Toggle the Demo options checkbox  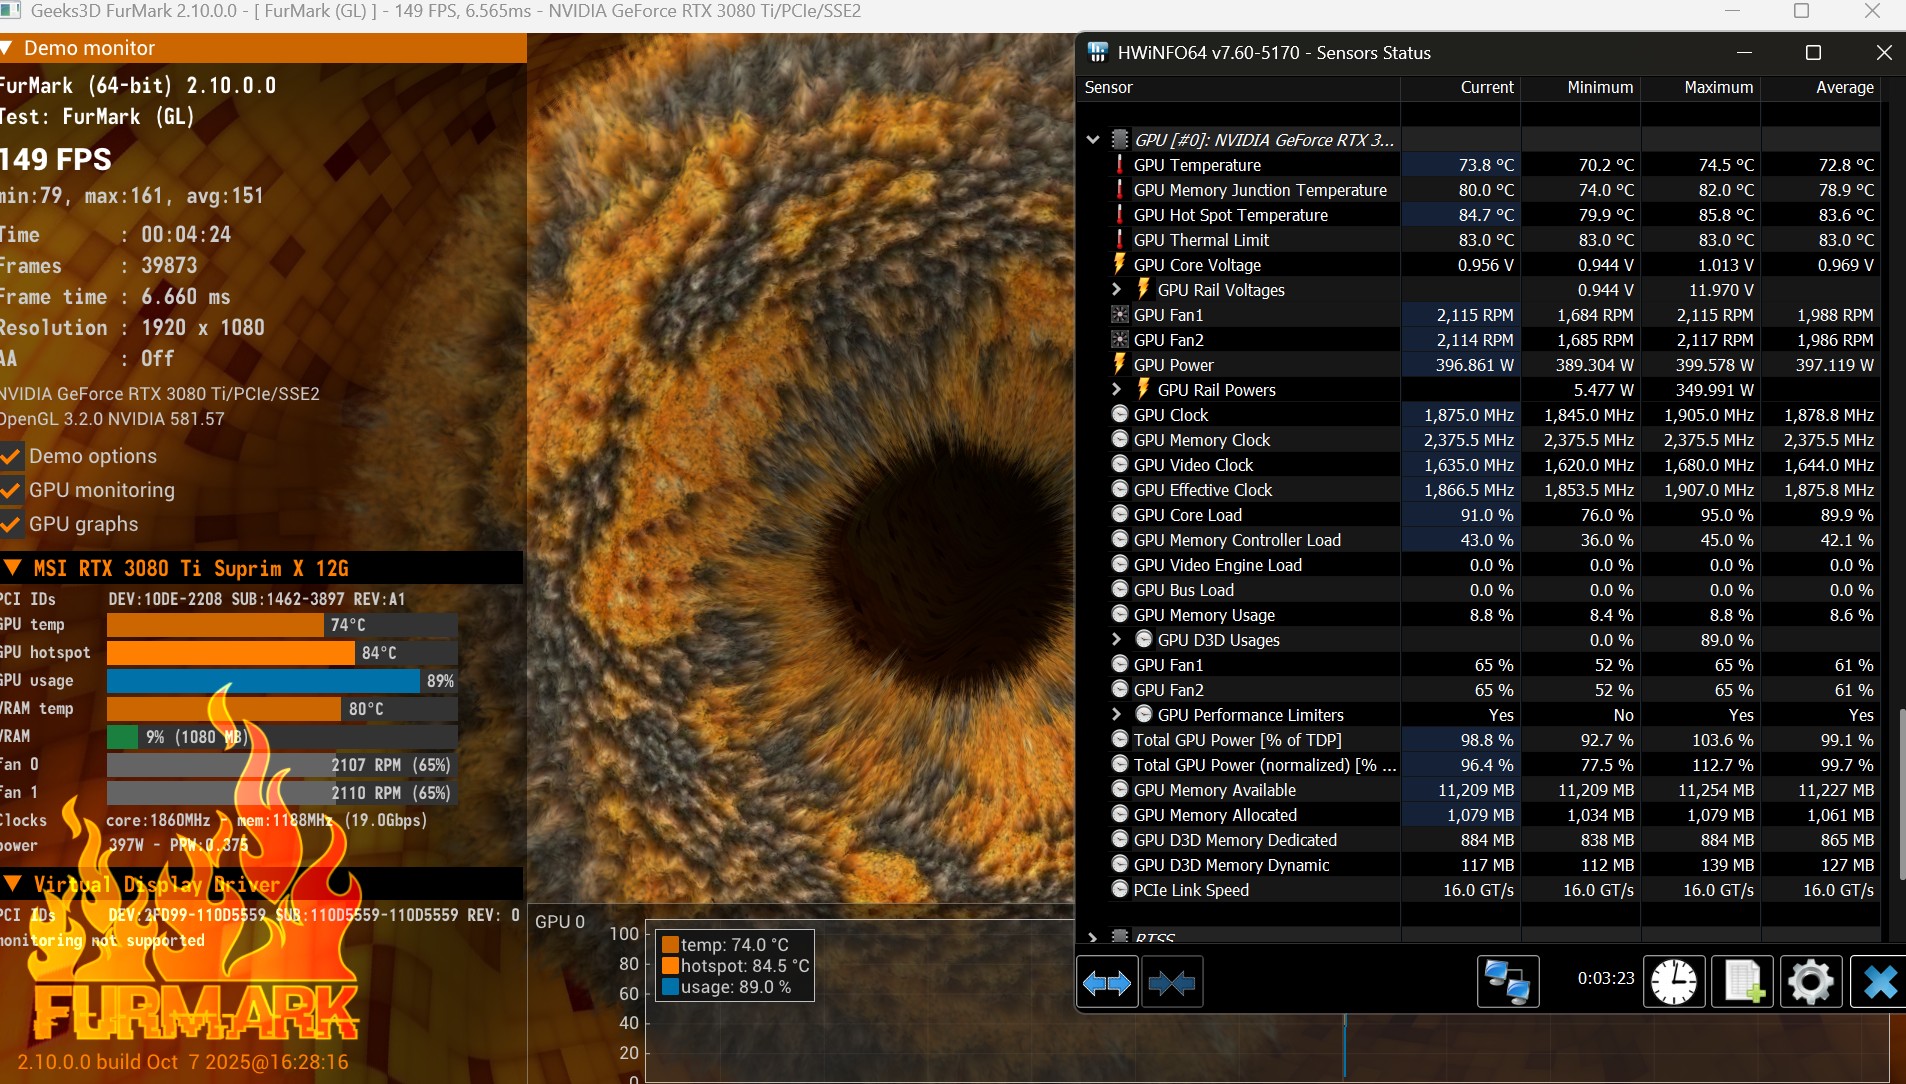point(12,457)
